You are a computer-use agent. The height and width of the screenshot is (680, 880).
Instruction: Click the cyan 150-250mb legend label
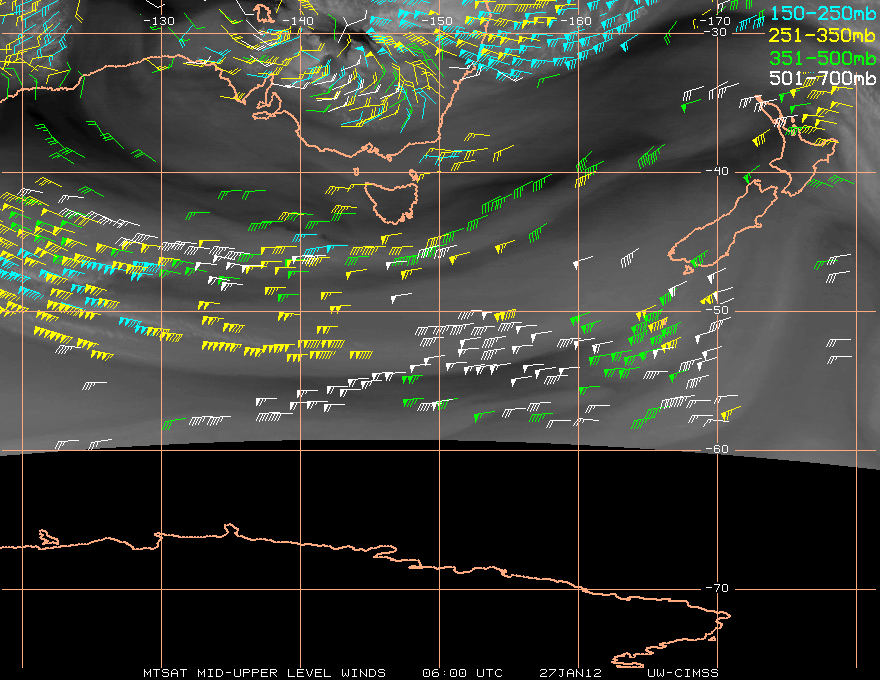823,13
